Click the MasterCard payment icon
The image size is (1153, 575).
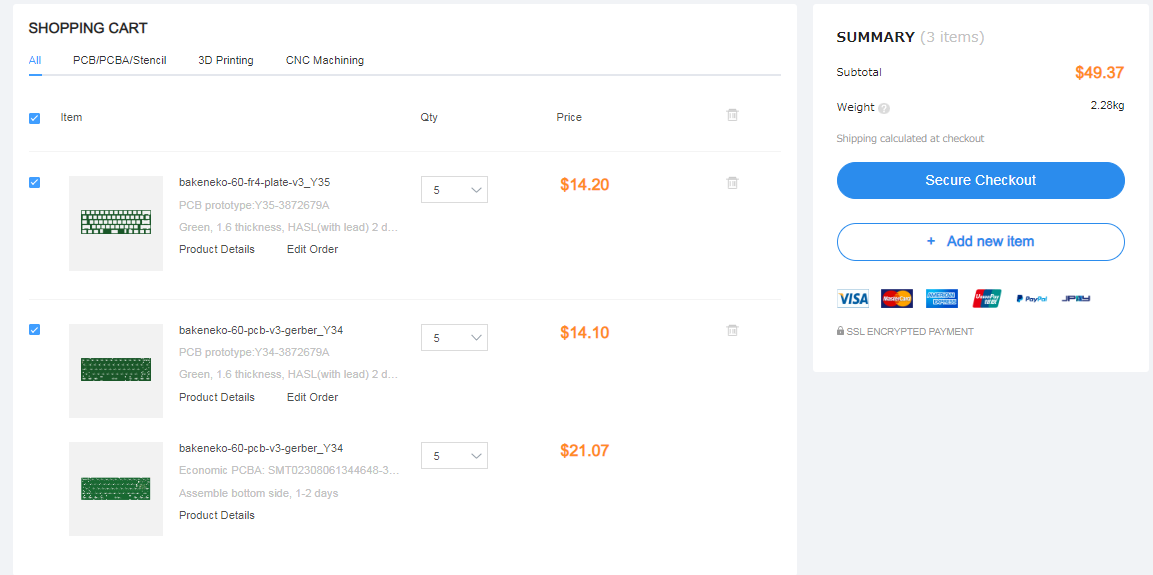(897, 298)
